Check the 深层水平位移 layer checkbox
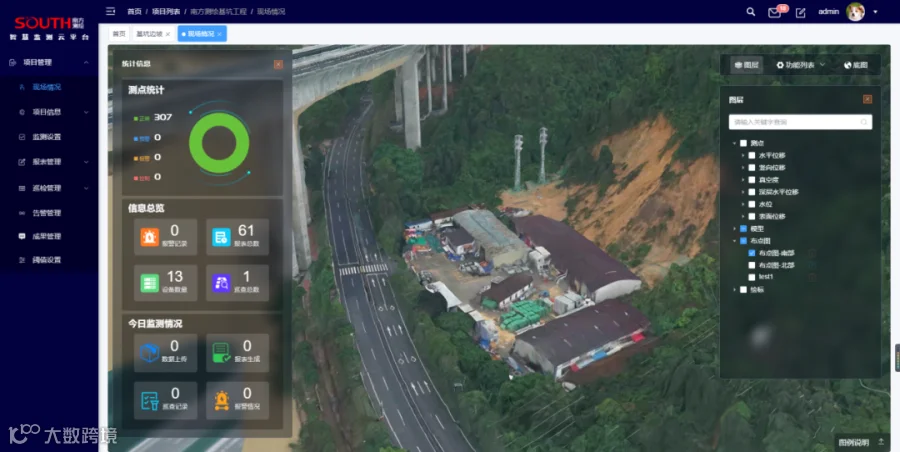Viewport: 900px width, 452px height. point(751,192)
